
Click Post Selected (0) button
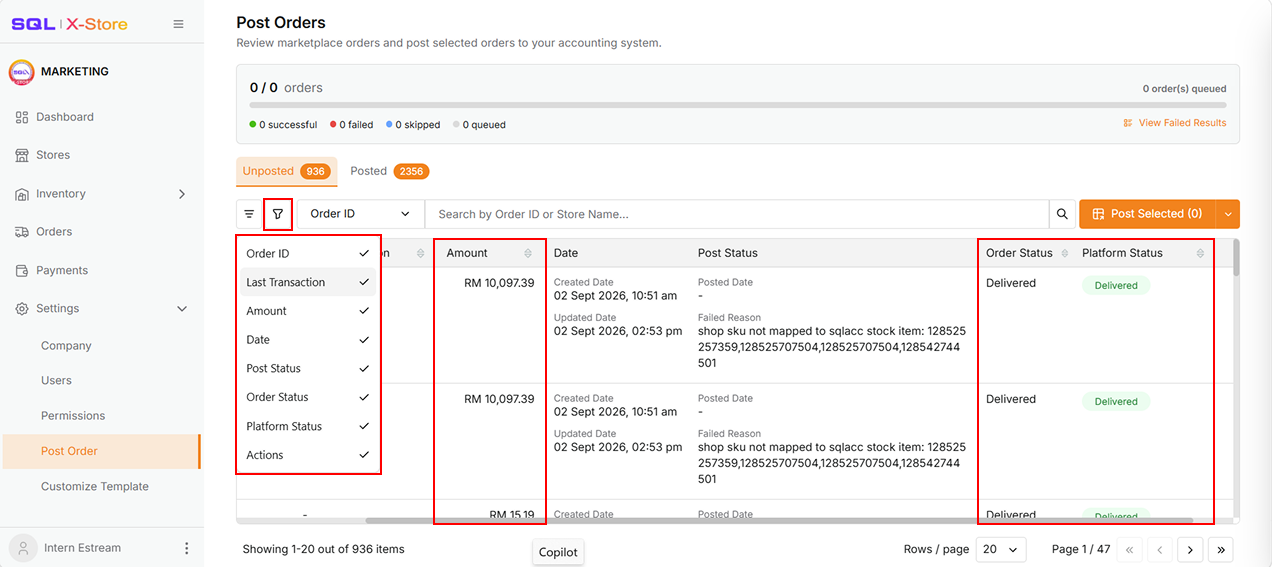click(1147, 214)
